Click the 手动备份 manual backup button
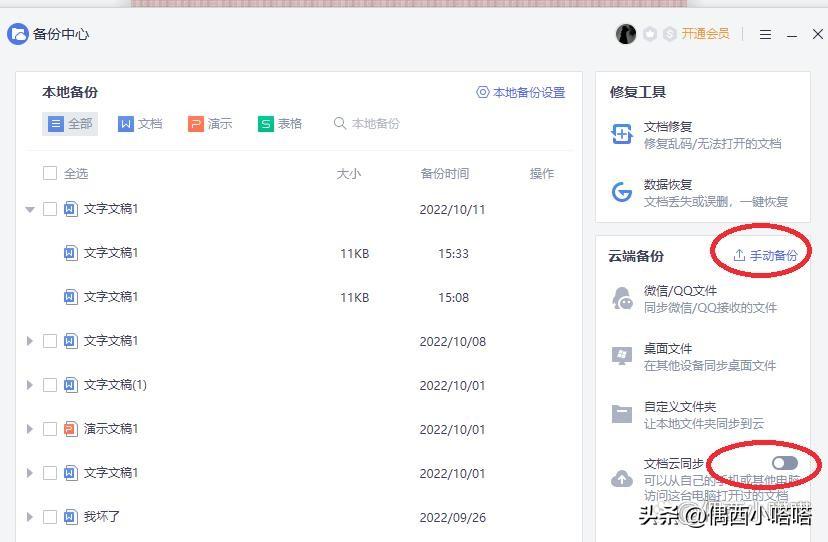828x542 pixels. (765, 255)
